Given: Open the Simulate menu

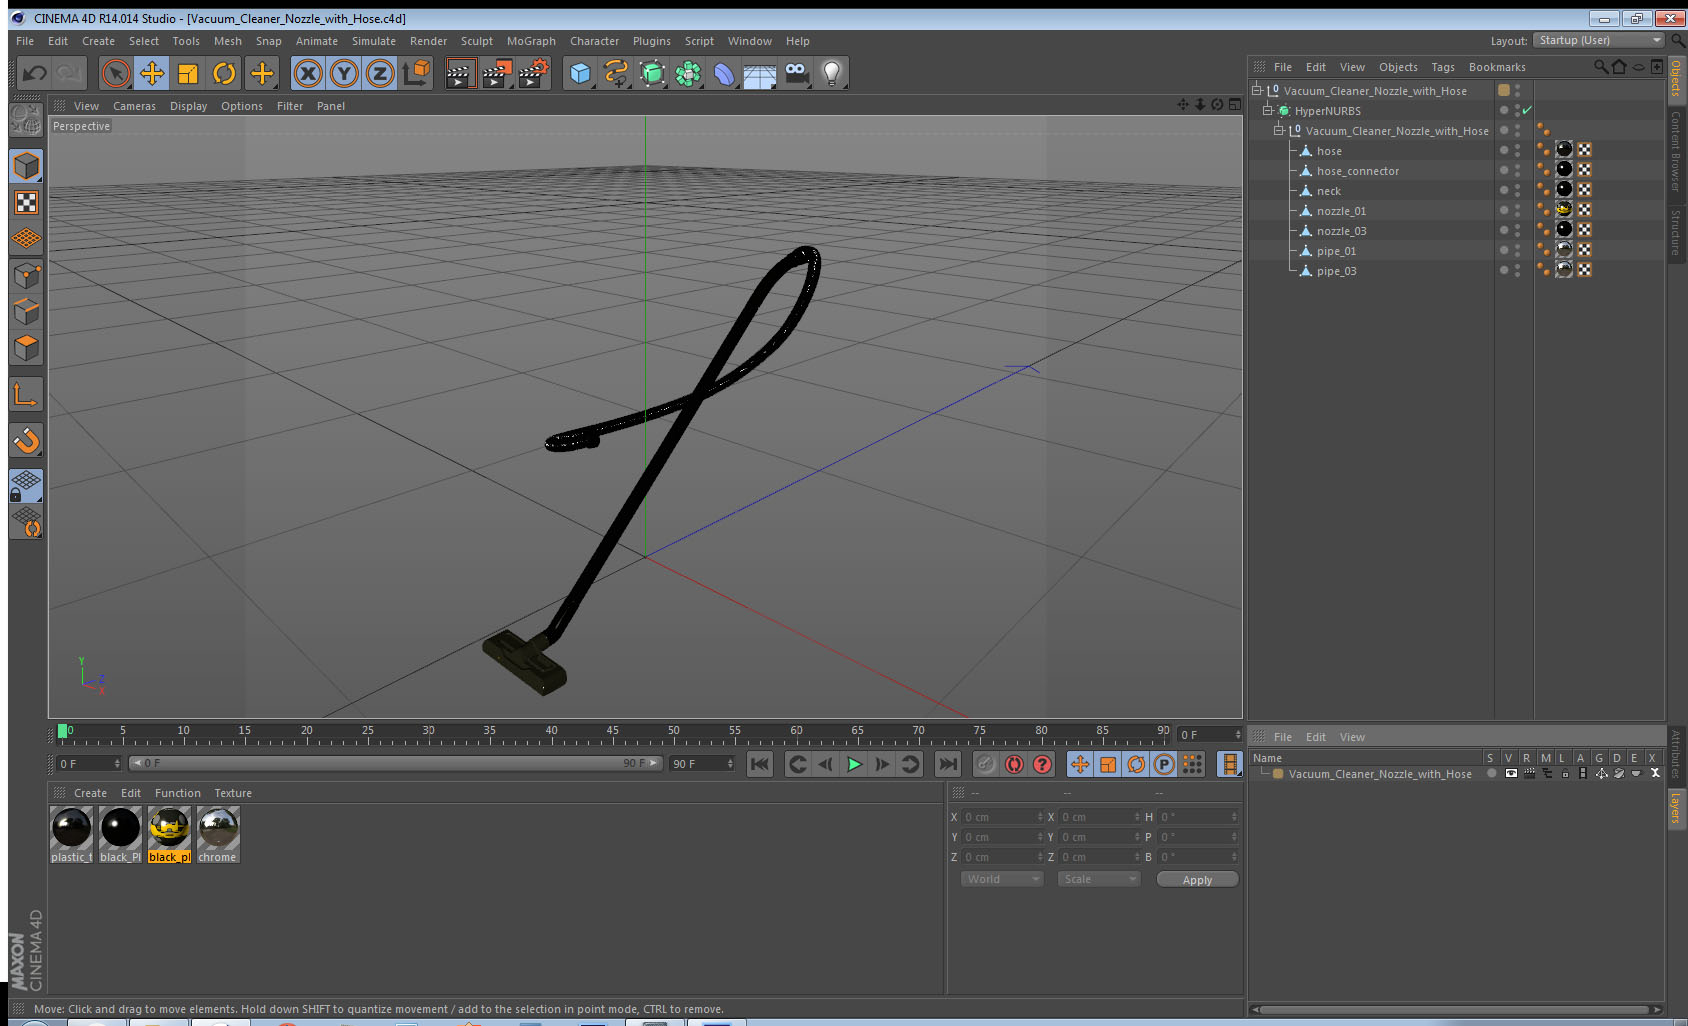Looking at the screenshot, I should 373,41.
